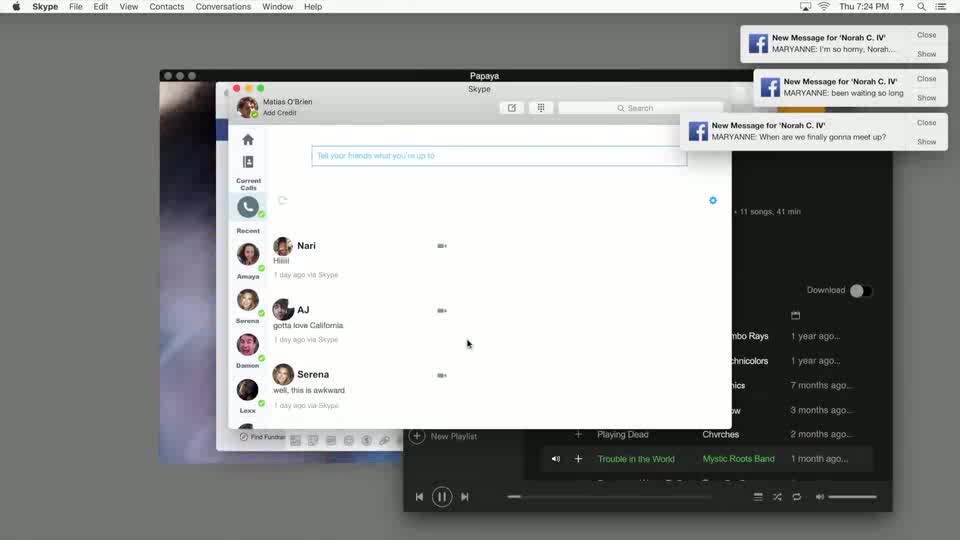Image resolution: width=960 pixels, height=540 pixels.
Task: Show the "When are we finally" notification
Action: tap(926, 142)
